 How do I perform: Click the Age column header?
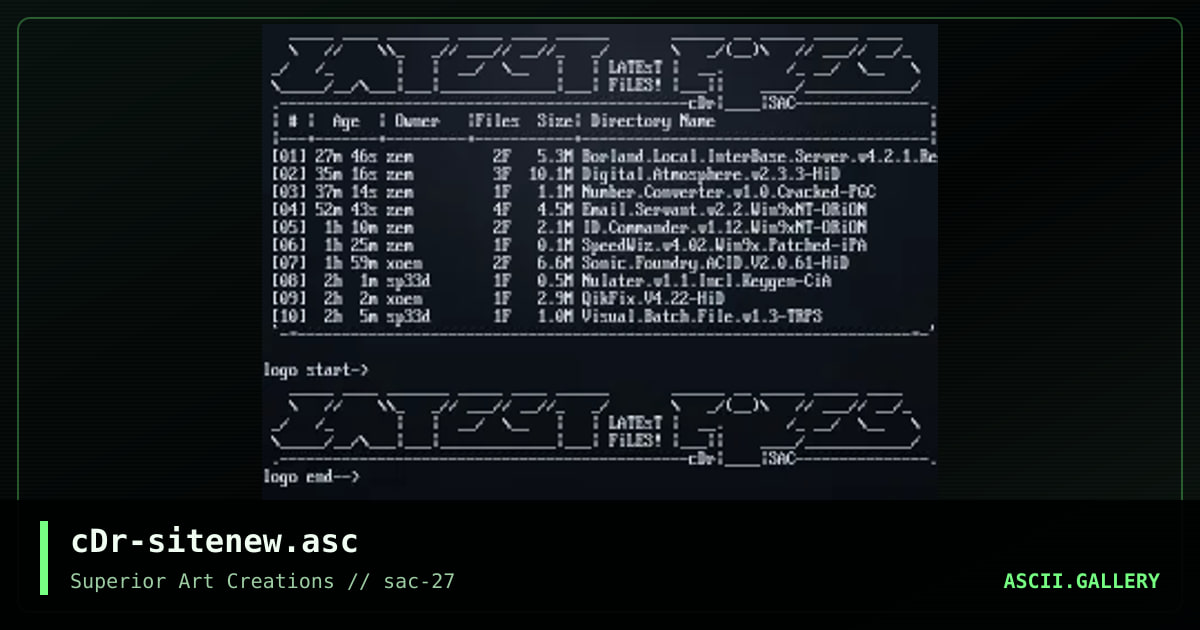click(x=345, y=121)
